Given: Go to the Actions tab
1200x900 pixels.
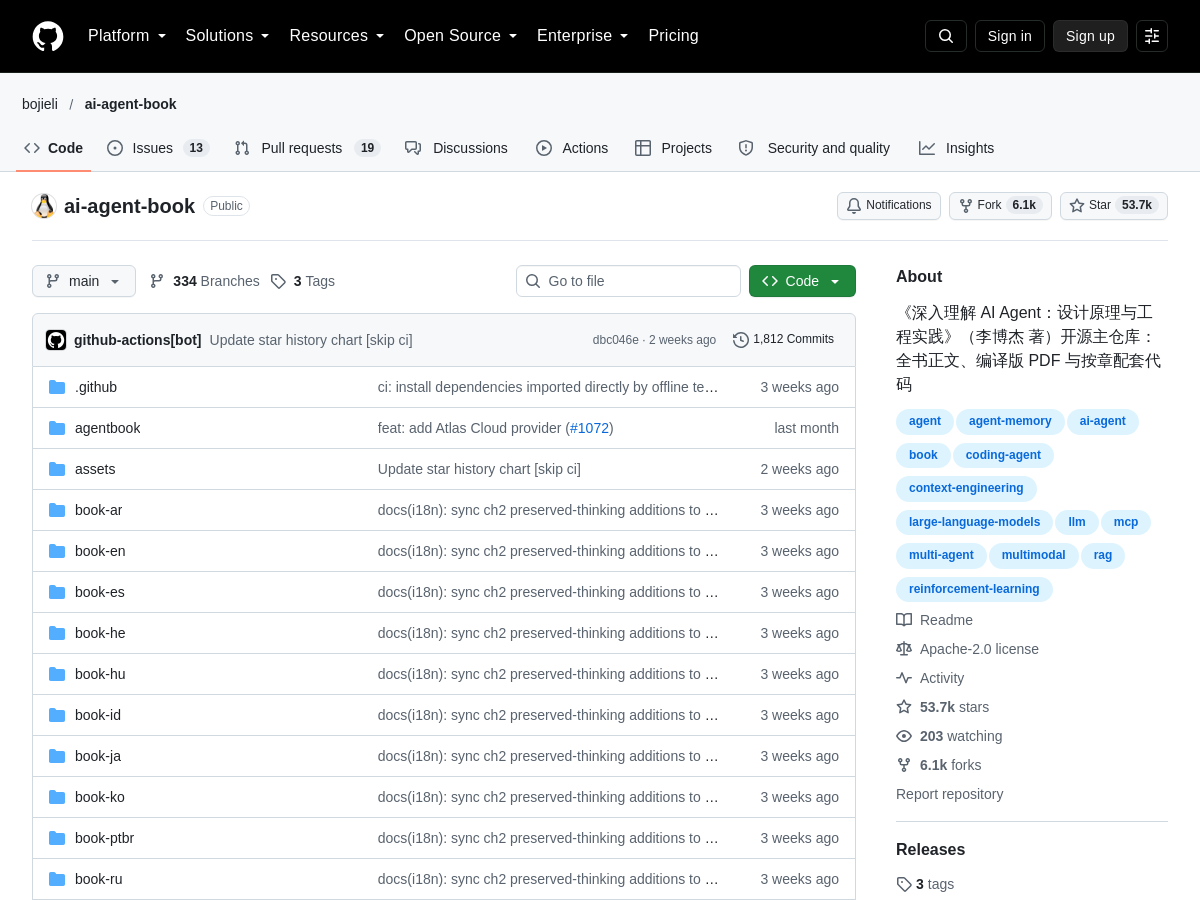Looking at the screenshot, I should point(572,148).
